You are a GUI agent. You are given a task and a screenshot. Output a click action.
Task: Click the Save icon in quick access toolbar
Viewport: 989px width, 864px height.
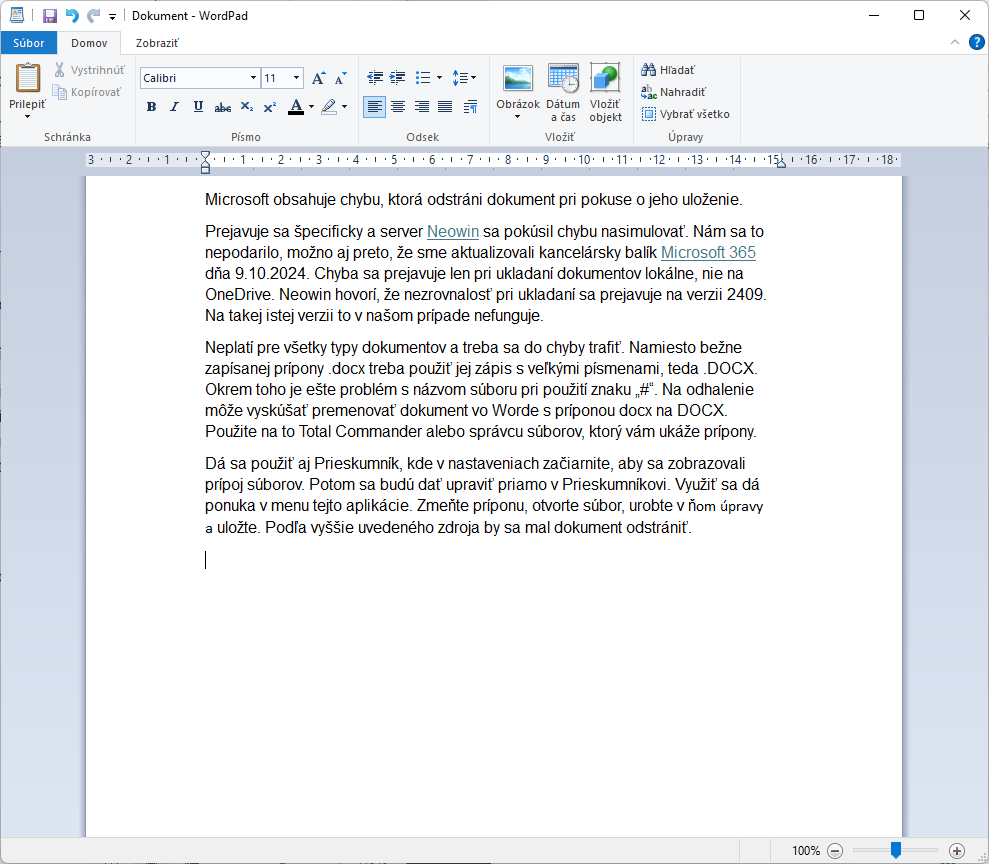coord(49,15)
